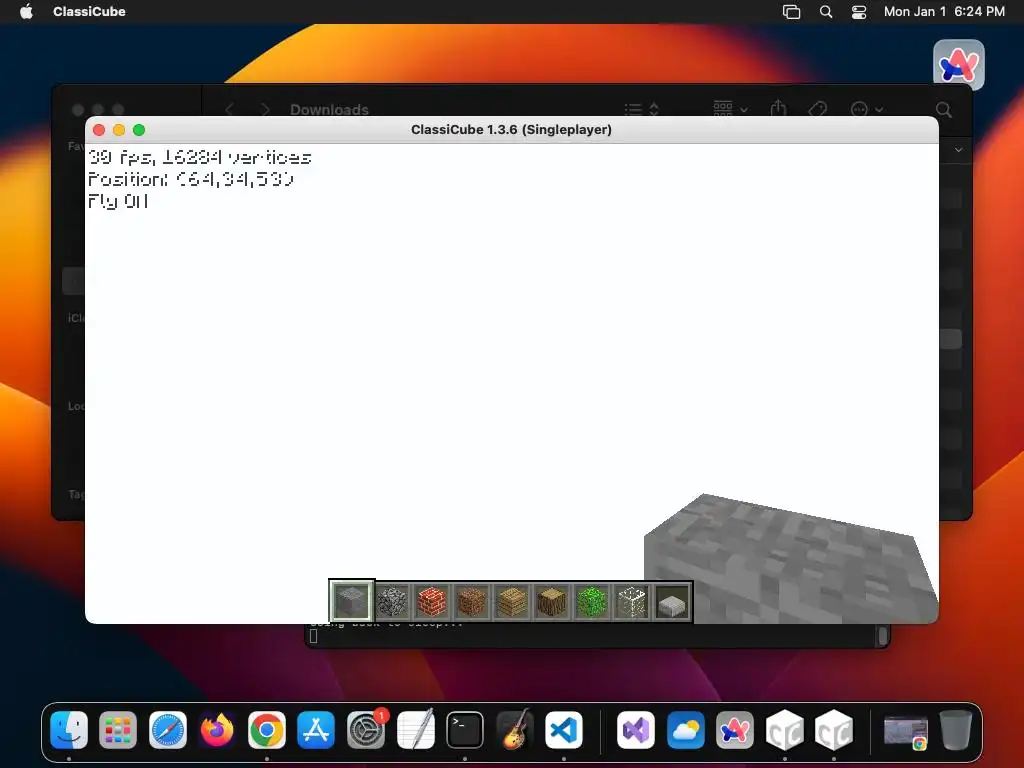Viewport: 1024px width, 768px height.
Task: Launch Firefox from the Dock
Action: (217, 730)
